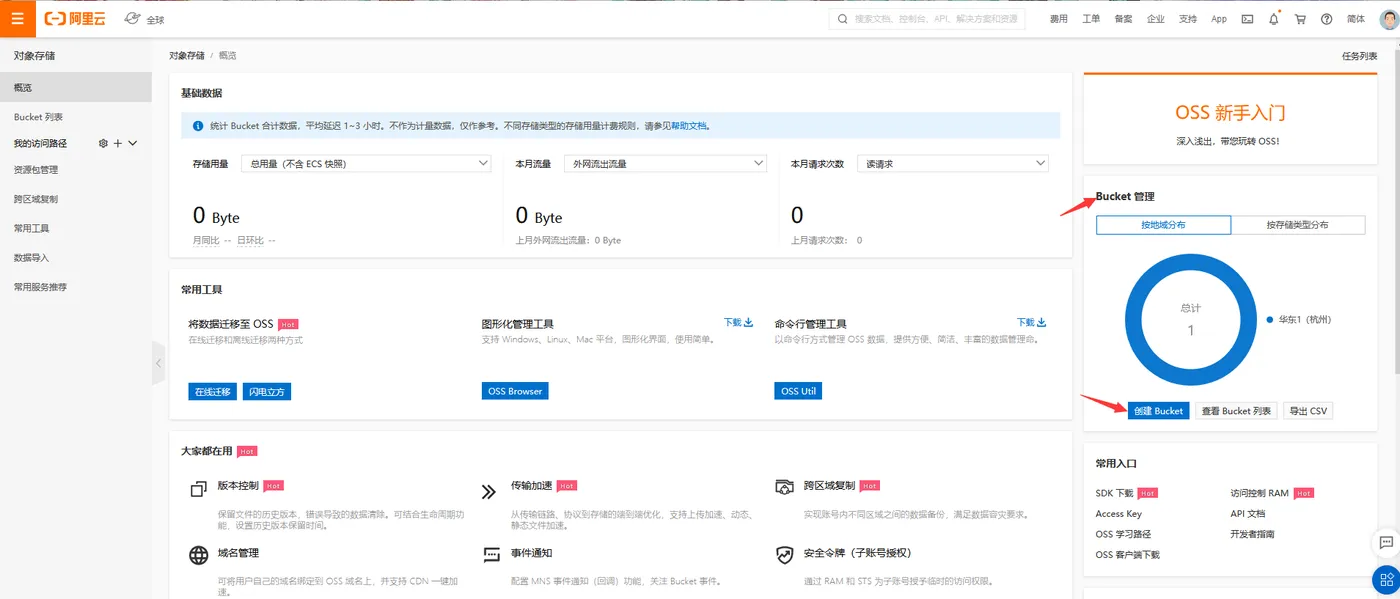
Task: Open the help question mark icon
Action: (x=1327, y=19)
